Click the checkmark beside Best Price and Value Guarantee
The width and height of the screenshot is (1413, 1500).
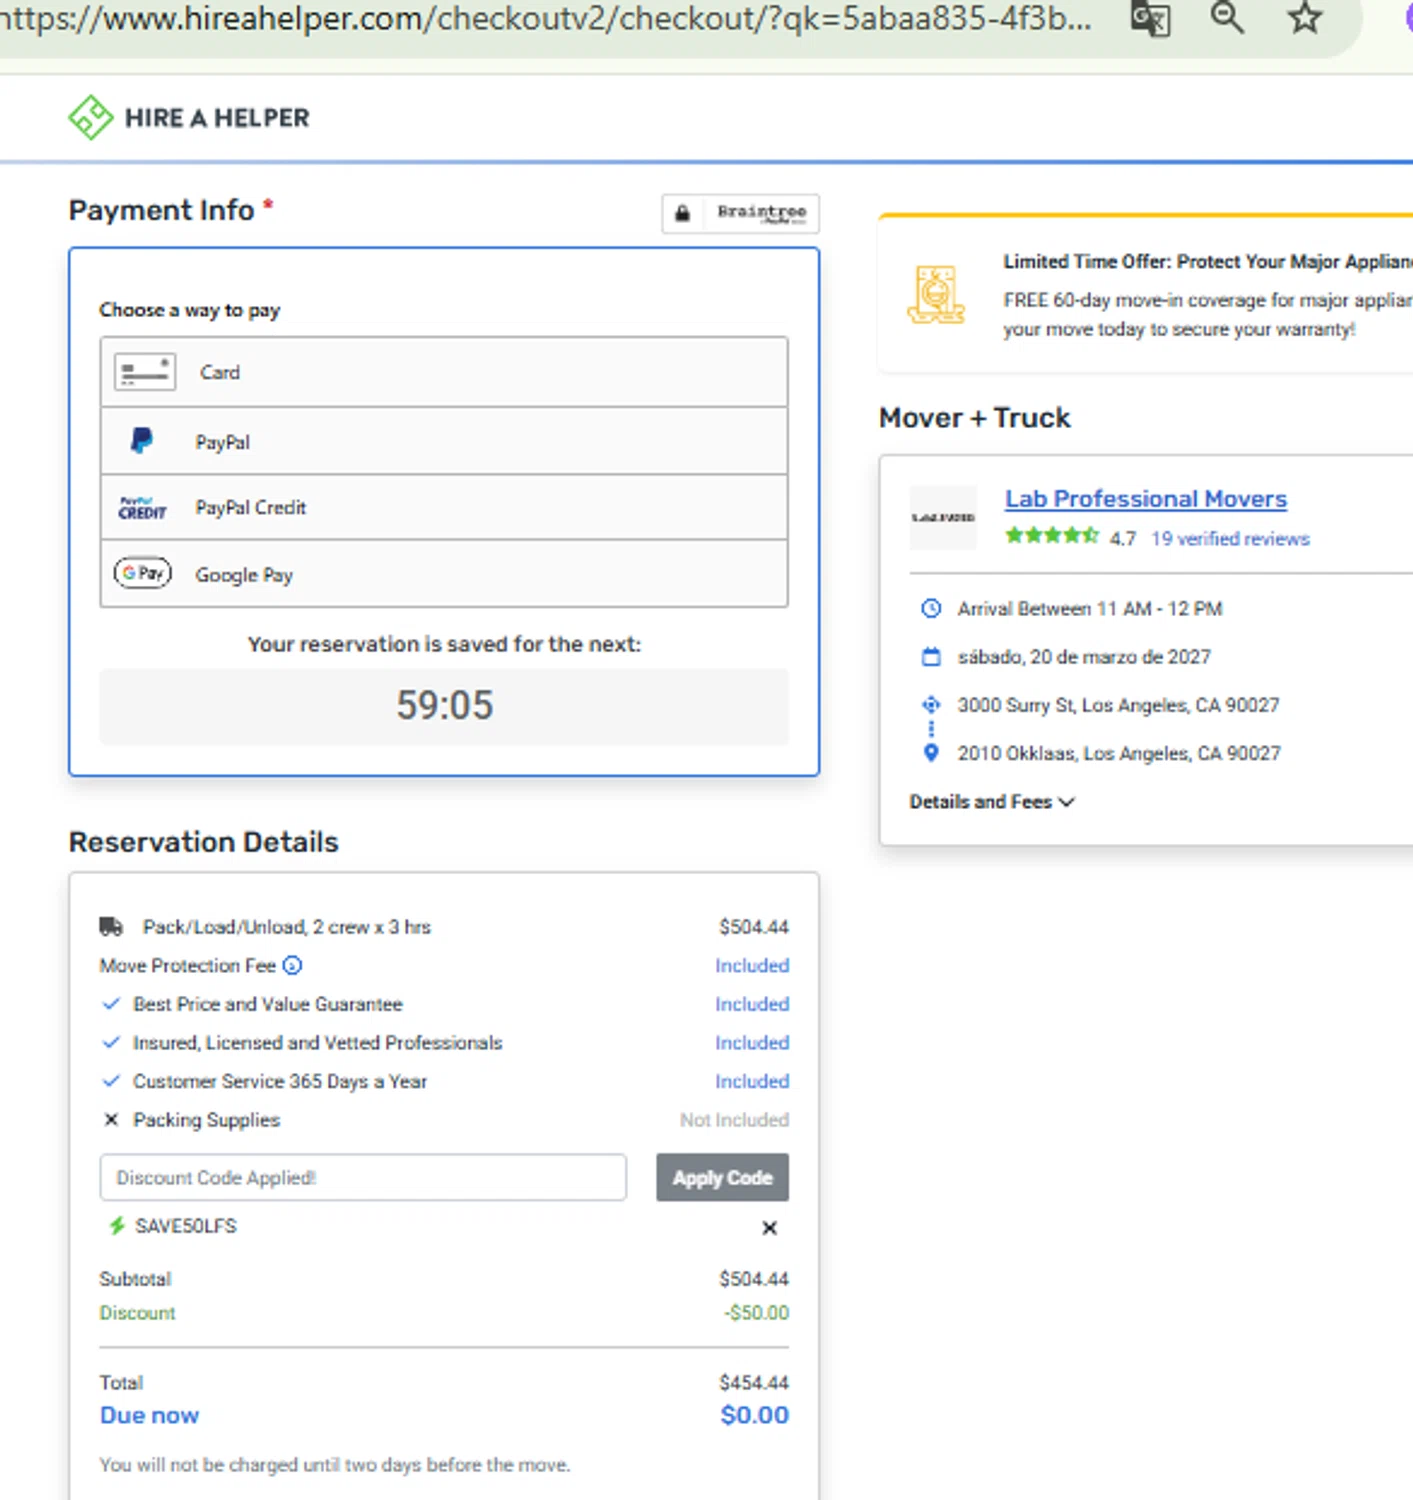pos(111,1003)
